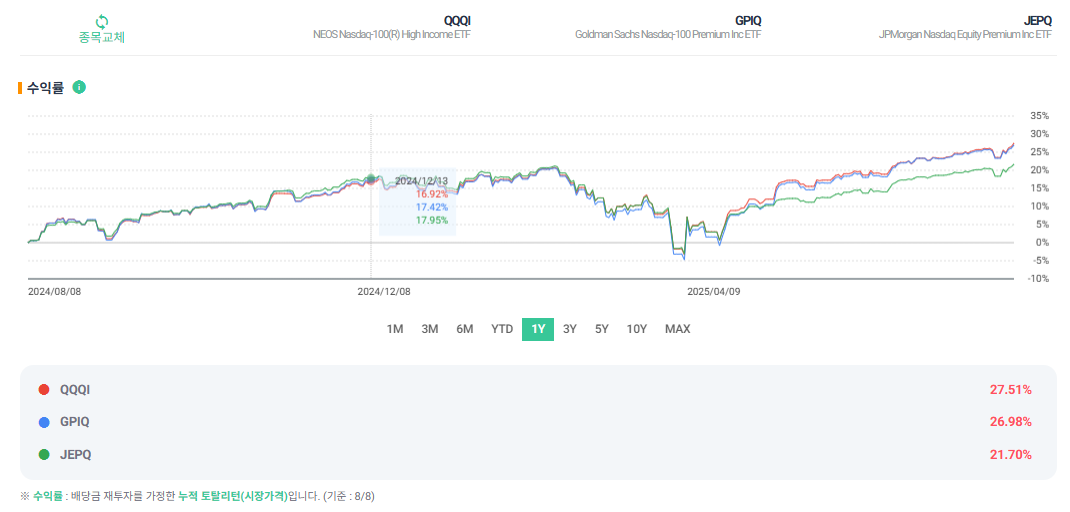The height and width of the screenshot is (512, 1070).
Task: Click the 2024/12/13 tooltip date
Action: 421,181
